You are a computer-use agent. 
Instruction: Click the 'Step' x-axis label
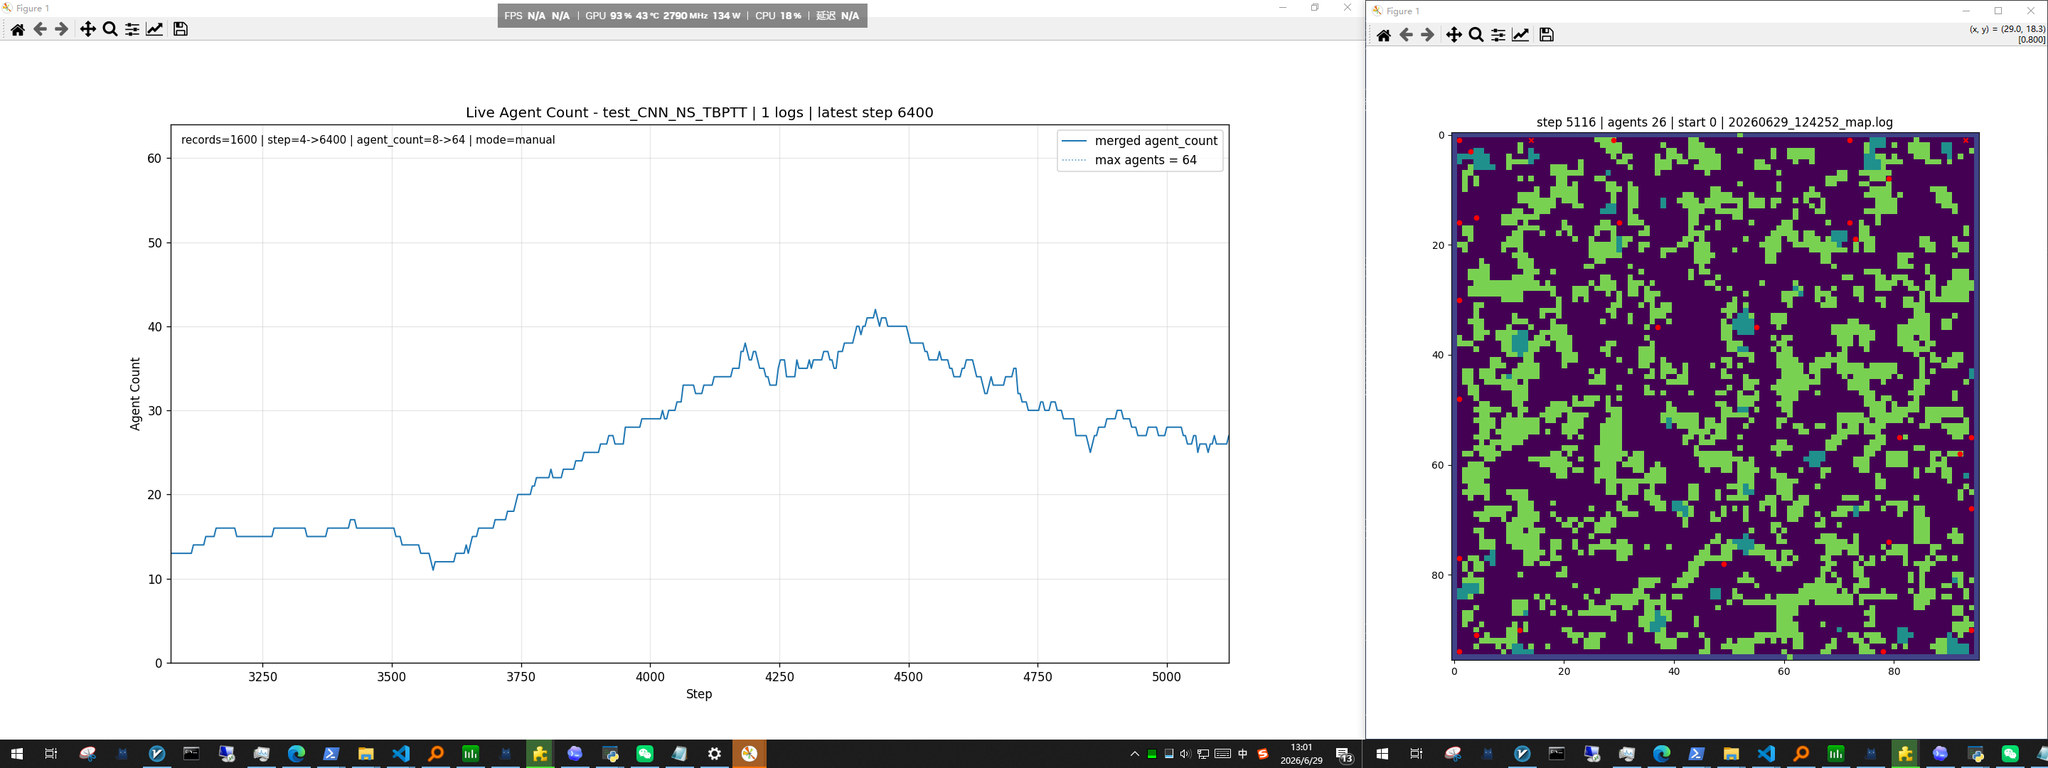(699, 694)
